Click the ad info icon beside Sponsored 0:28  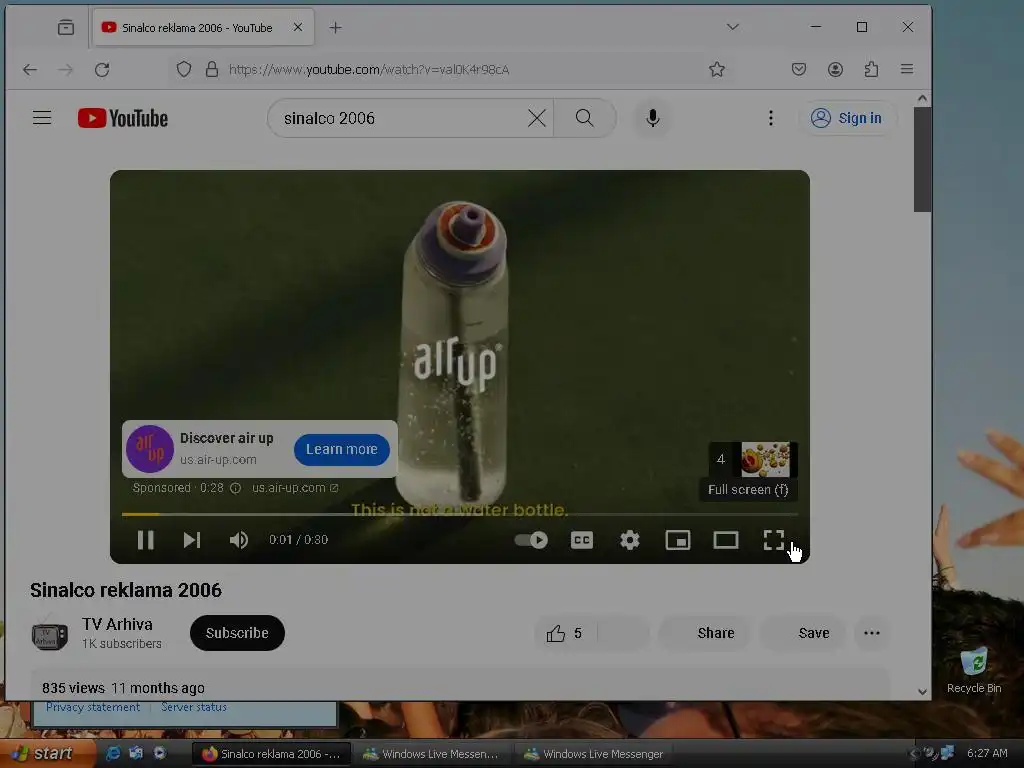(x=236, y=488)
